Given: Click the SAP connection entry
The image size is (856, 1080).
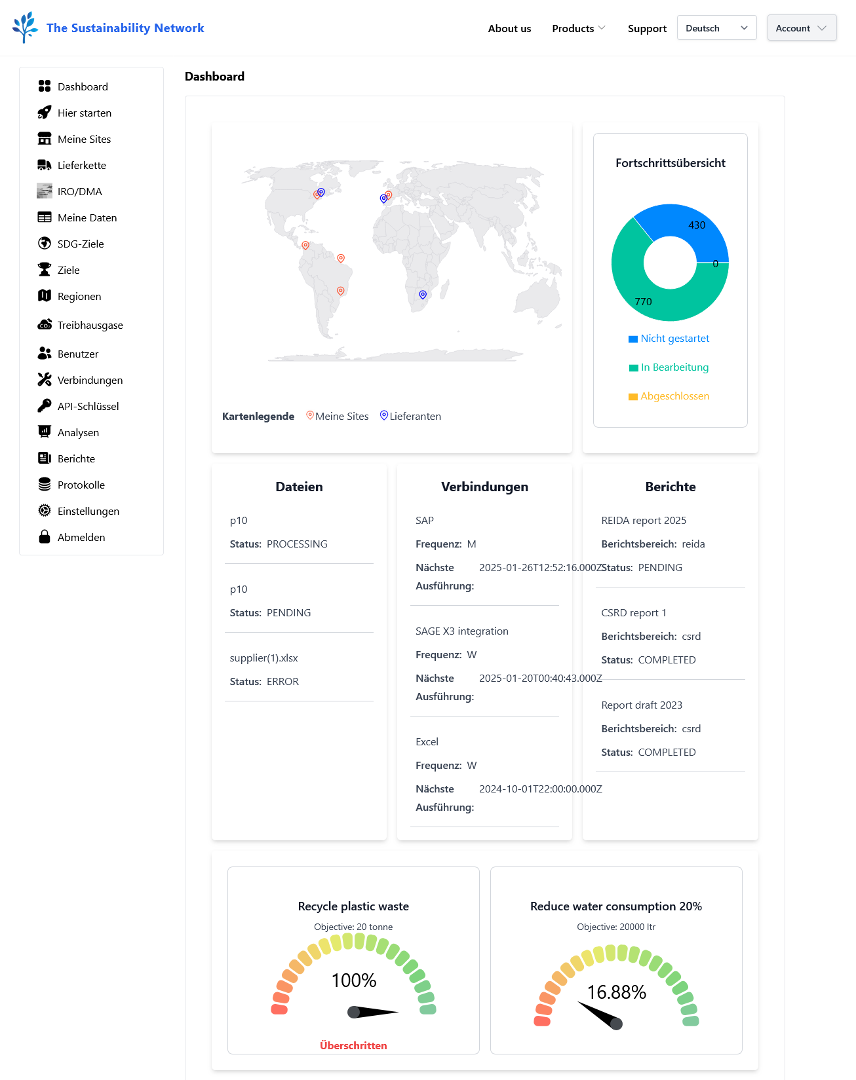Looking at the screenshot, I should click(x=425, y=521).
